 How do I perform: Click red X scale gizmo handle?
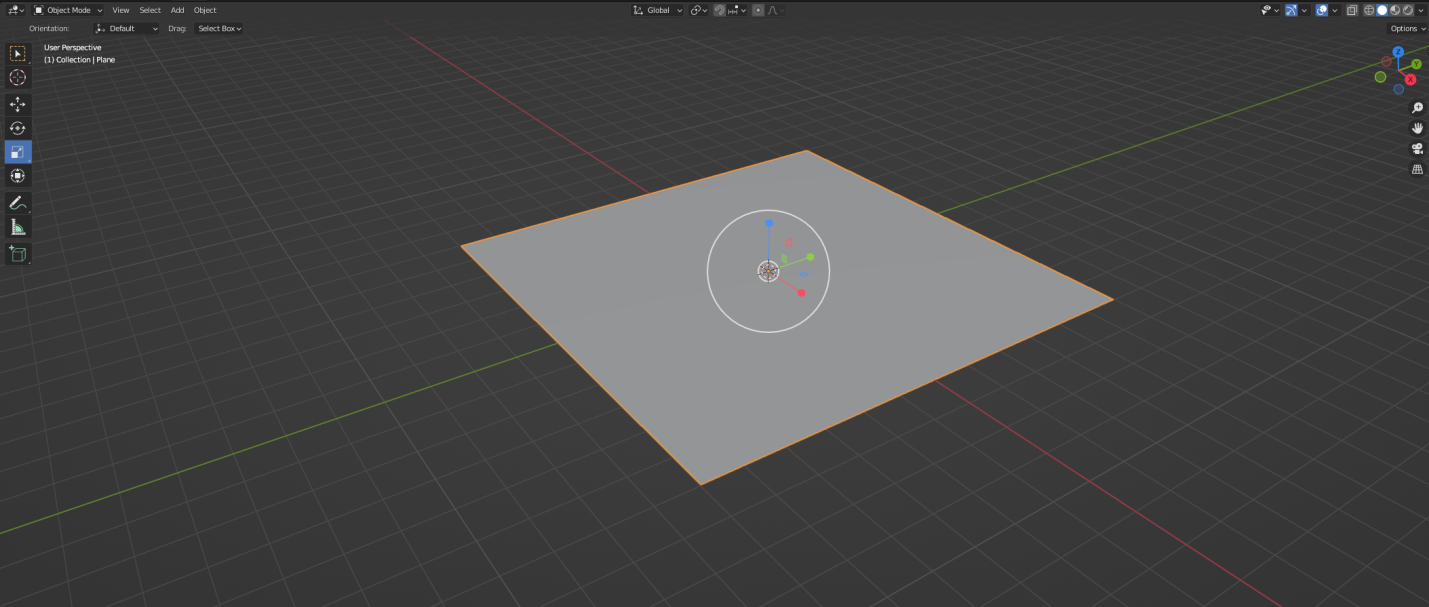(x=801, y=293)
